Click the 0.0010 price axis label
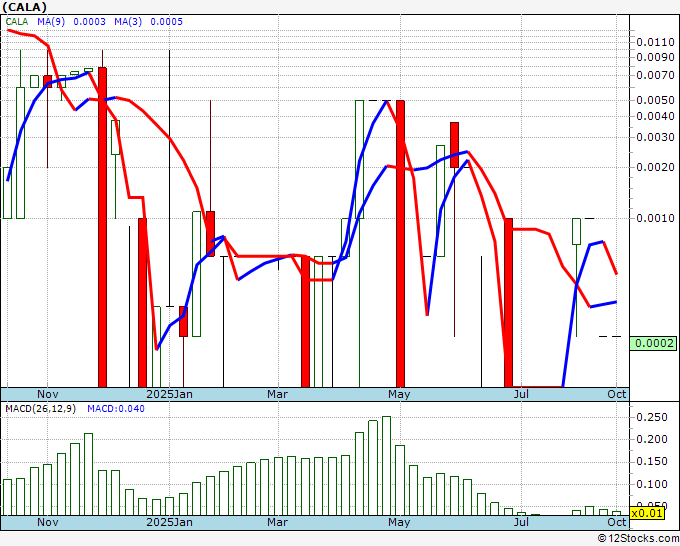680x546 pixels. pos(654,218)
